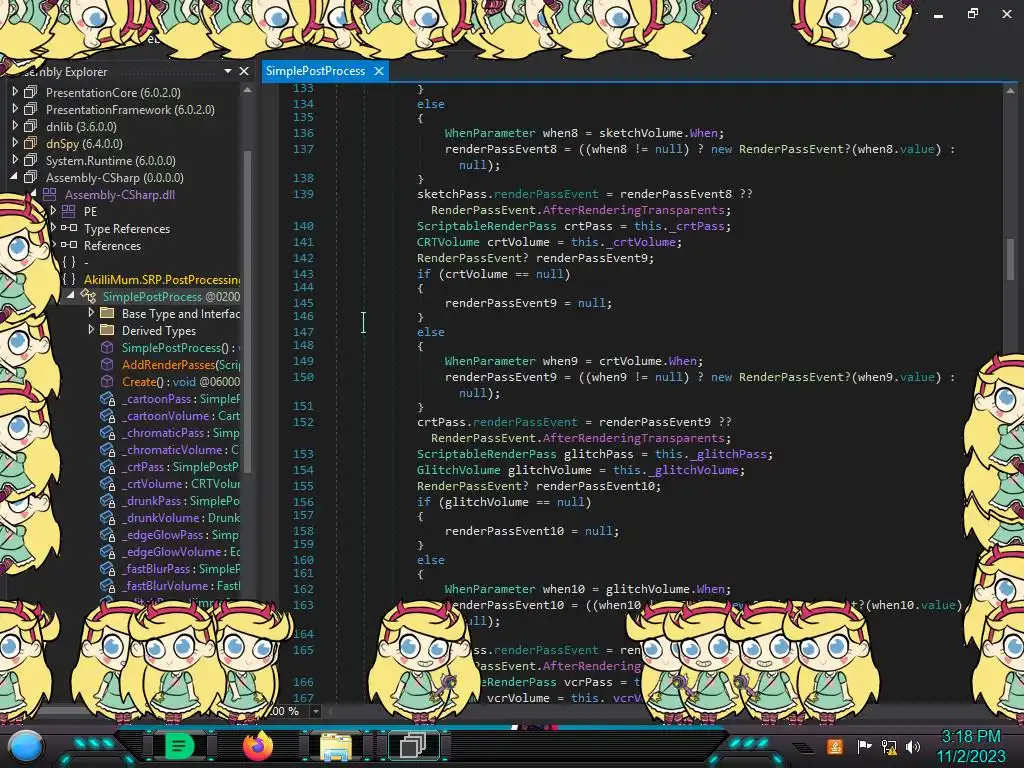The height and width of the screenshot is (768, 1024).
Task: Click the code editor vertical scrollbar thumb
Action: click(x=1010, y=259)
